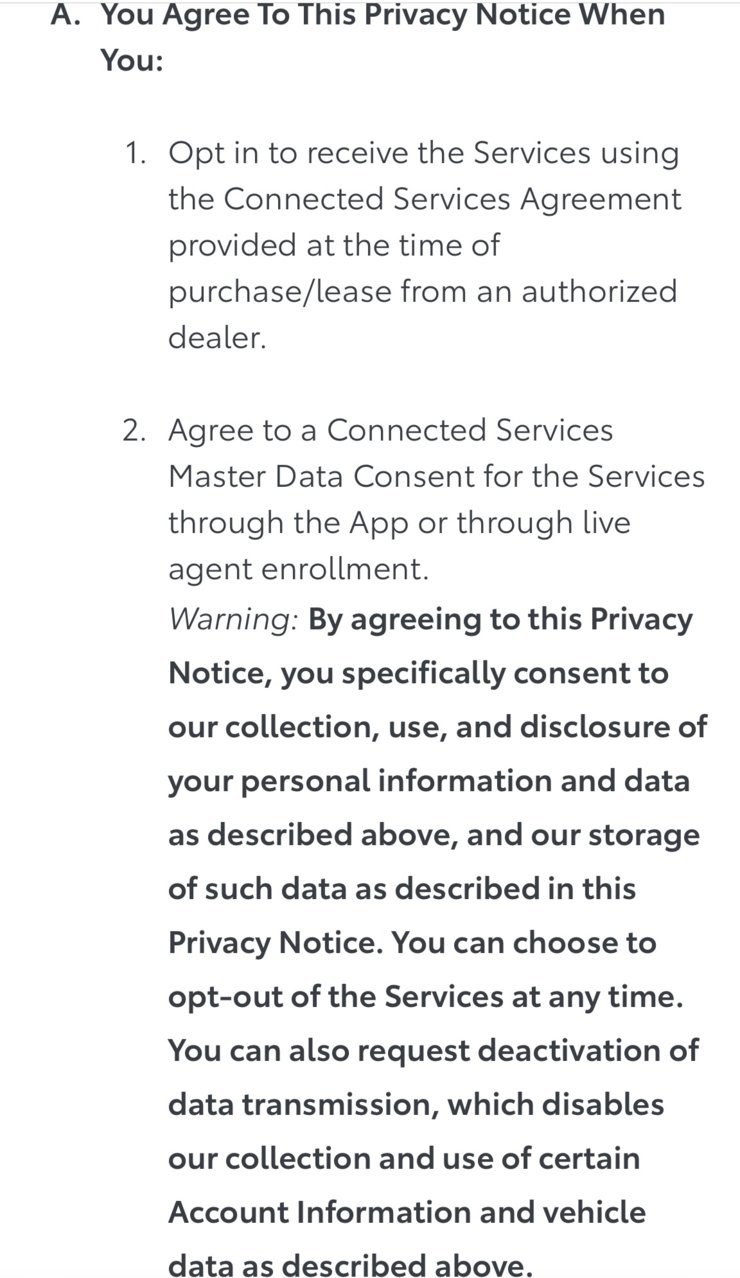Click 'opt-out of the Services at any time.' line

[x=426, y=997]
